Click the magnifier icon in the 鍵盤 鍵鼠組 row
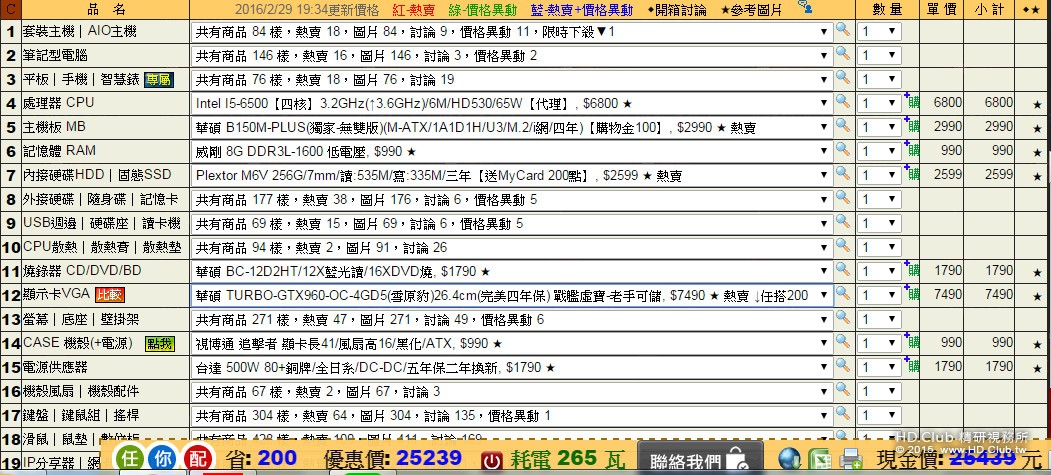Screen dimensions: 1051x475 pyautogui.click(x=843, y=414)
